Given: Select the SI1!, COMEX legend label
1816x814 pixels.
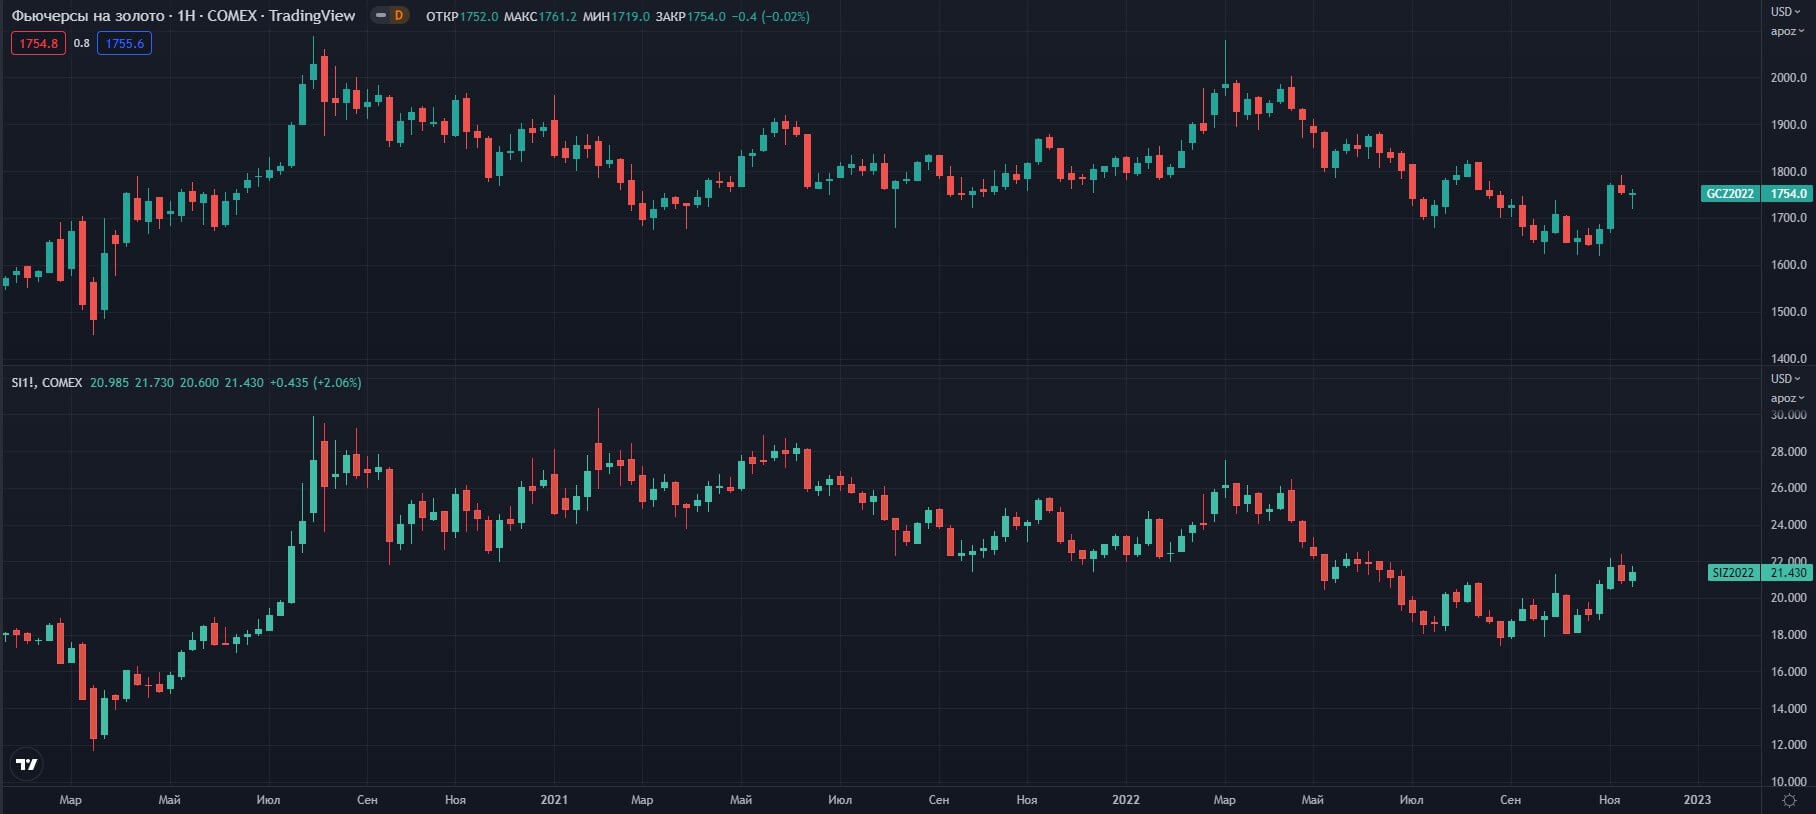Looking at the screenshot, I should tap(47, 383).
